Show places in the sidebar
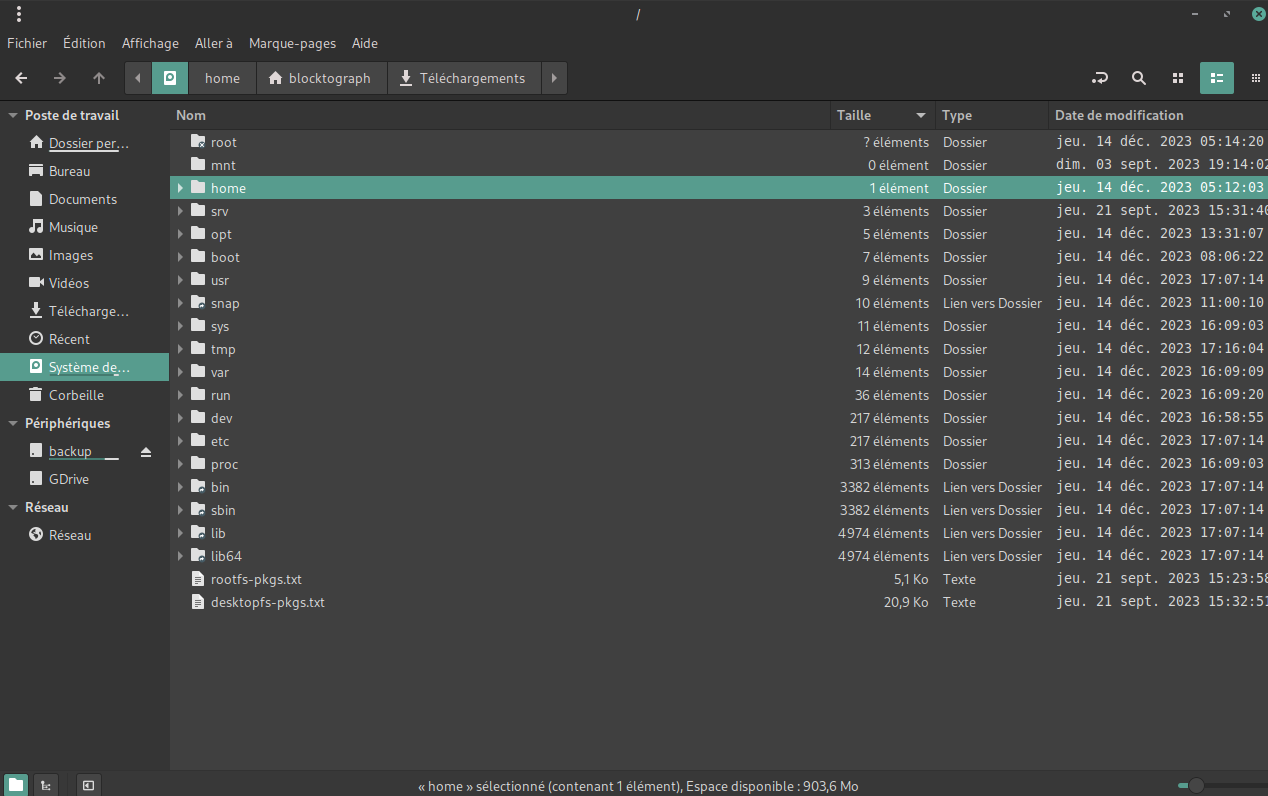Screen dimensions: 1268x796 15,785
